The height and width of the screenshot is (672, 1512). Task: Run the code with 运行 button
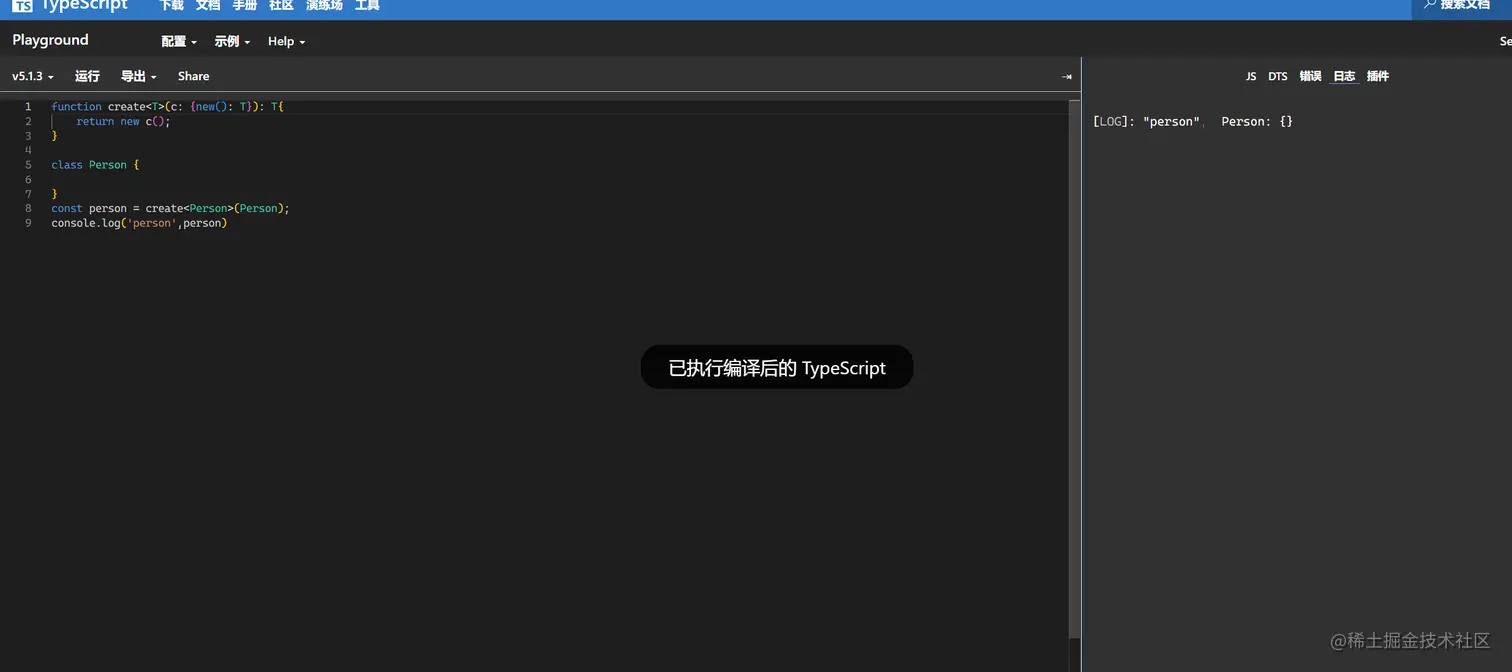pyautogui.click(x=87, y=76)
